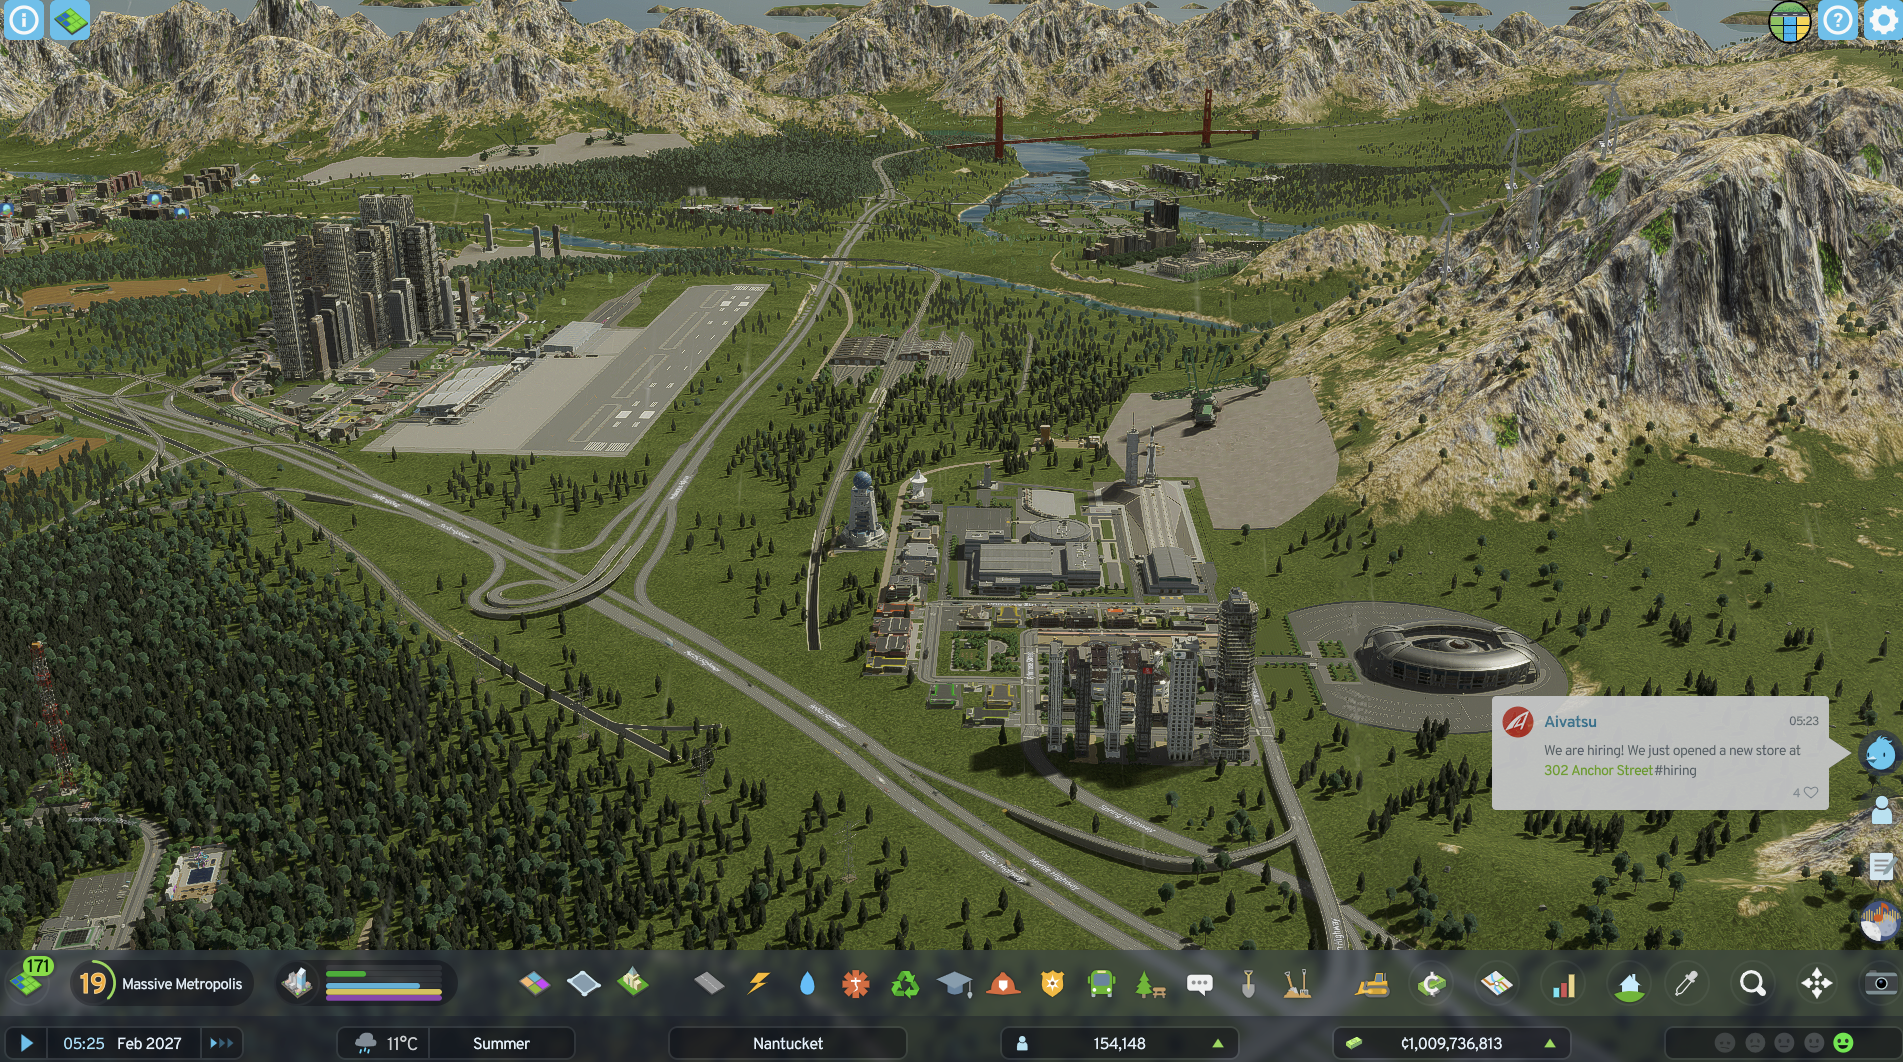Open the Water and Sewage menu
Screen dimensions: 1903x1062
pos(807,984)
